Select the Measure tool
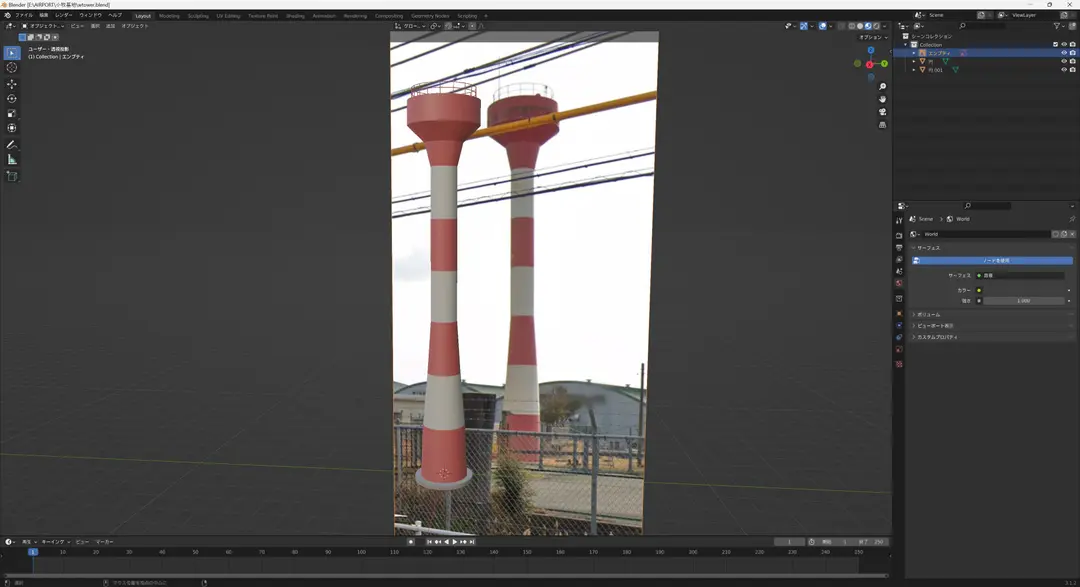 [x=12, y=160]
